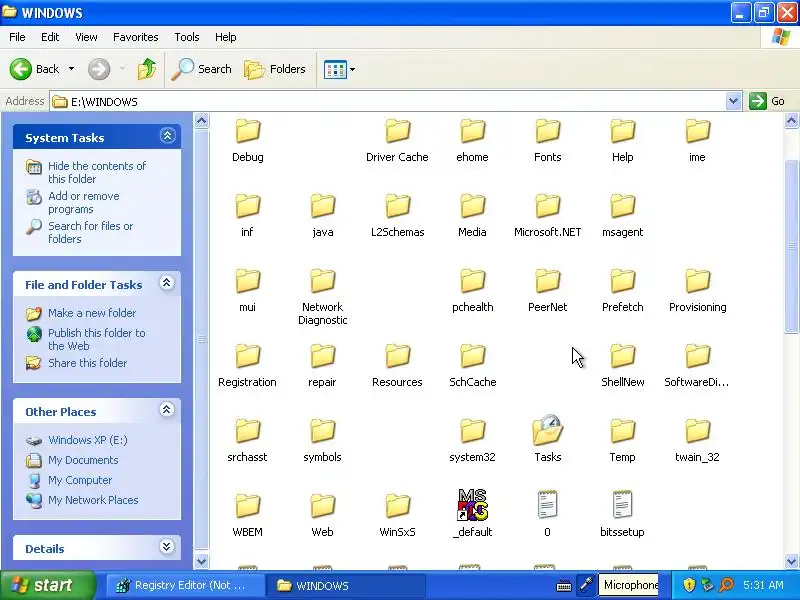Go to My Documents
This screenshot has height=600, width=800.
click(x=83, y=460)
